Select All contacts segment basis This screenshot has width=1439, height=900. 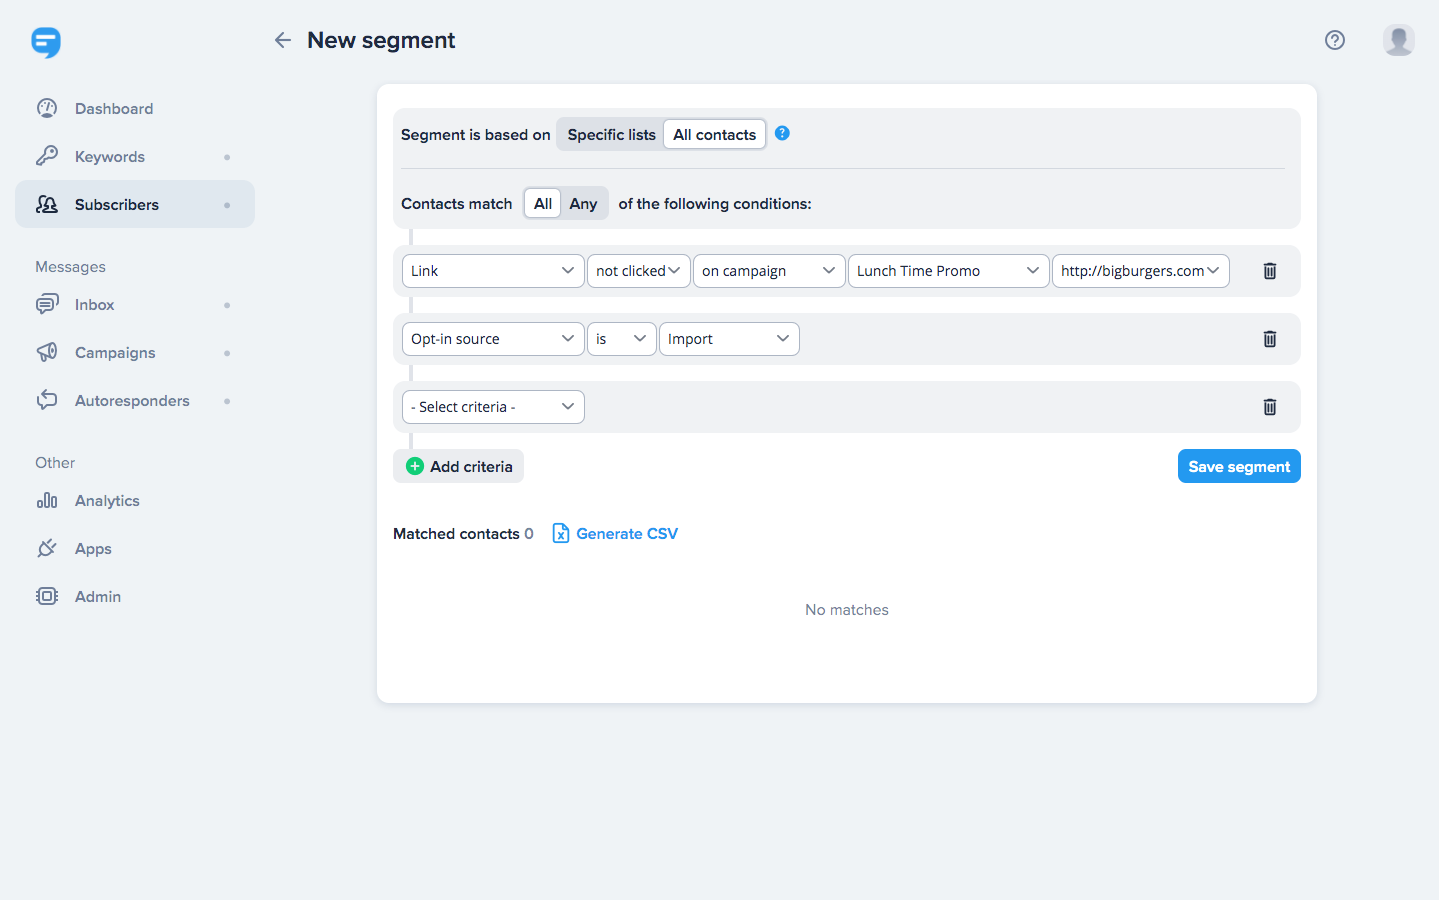pos(714,135)
